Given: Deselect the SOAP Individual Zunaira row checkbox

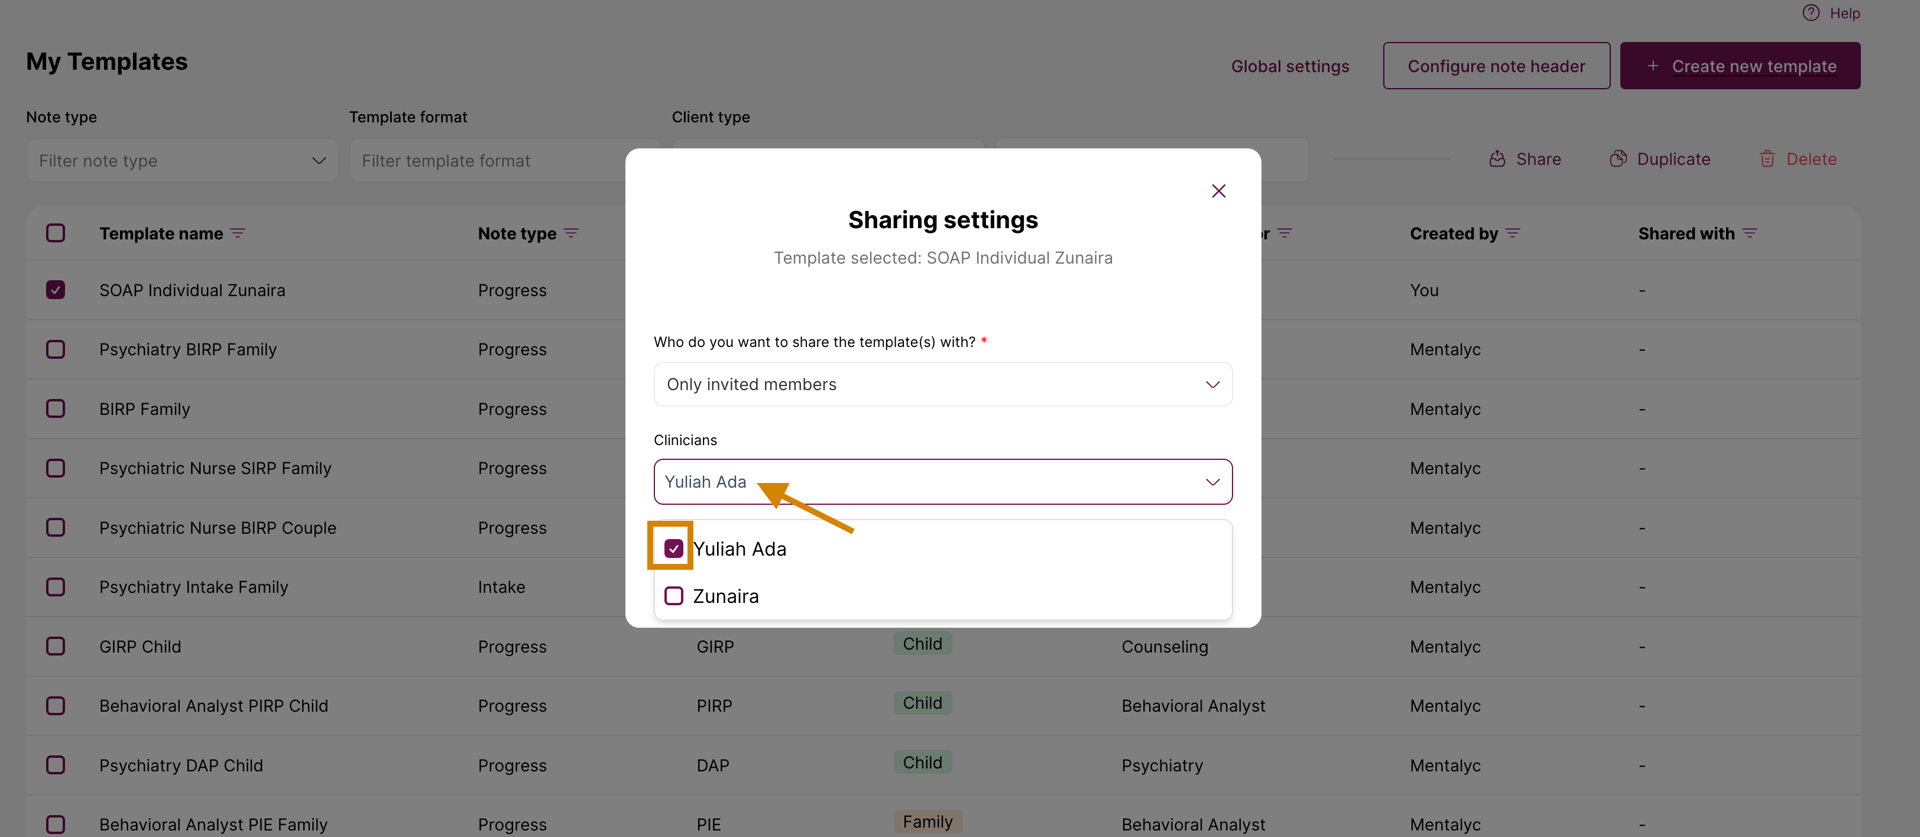Looking at the screenshot, I should click(56, 290).
